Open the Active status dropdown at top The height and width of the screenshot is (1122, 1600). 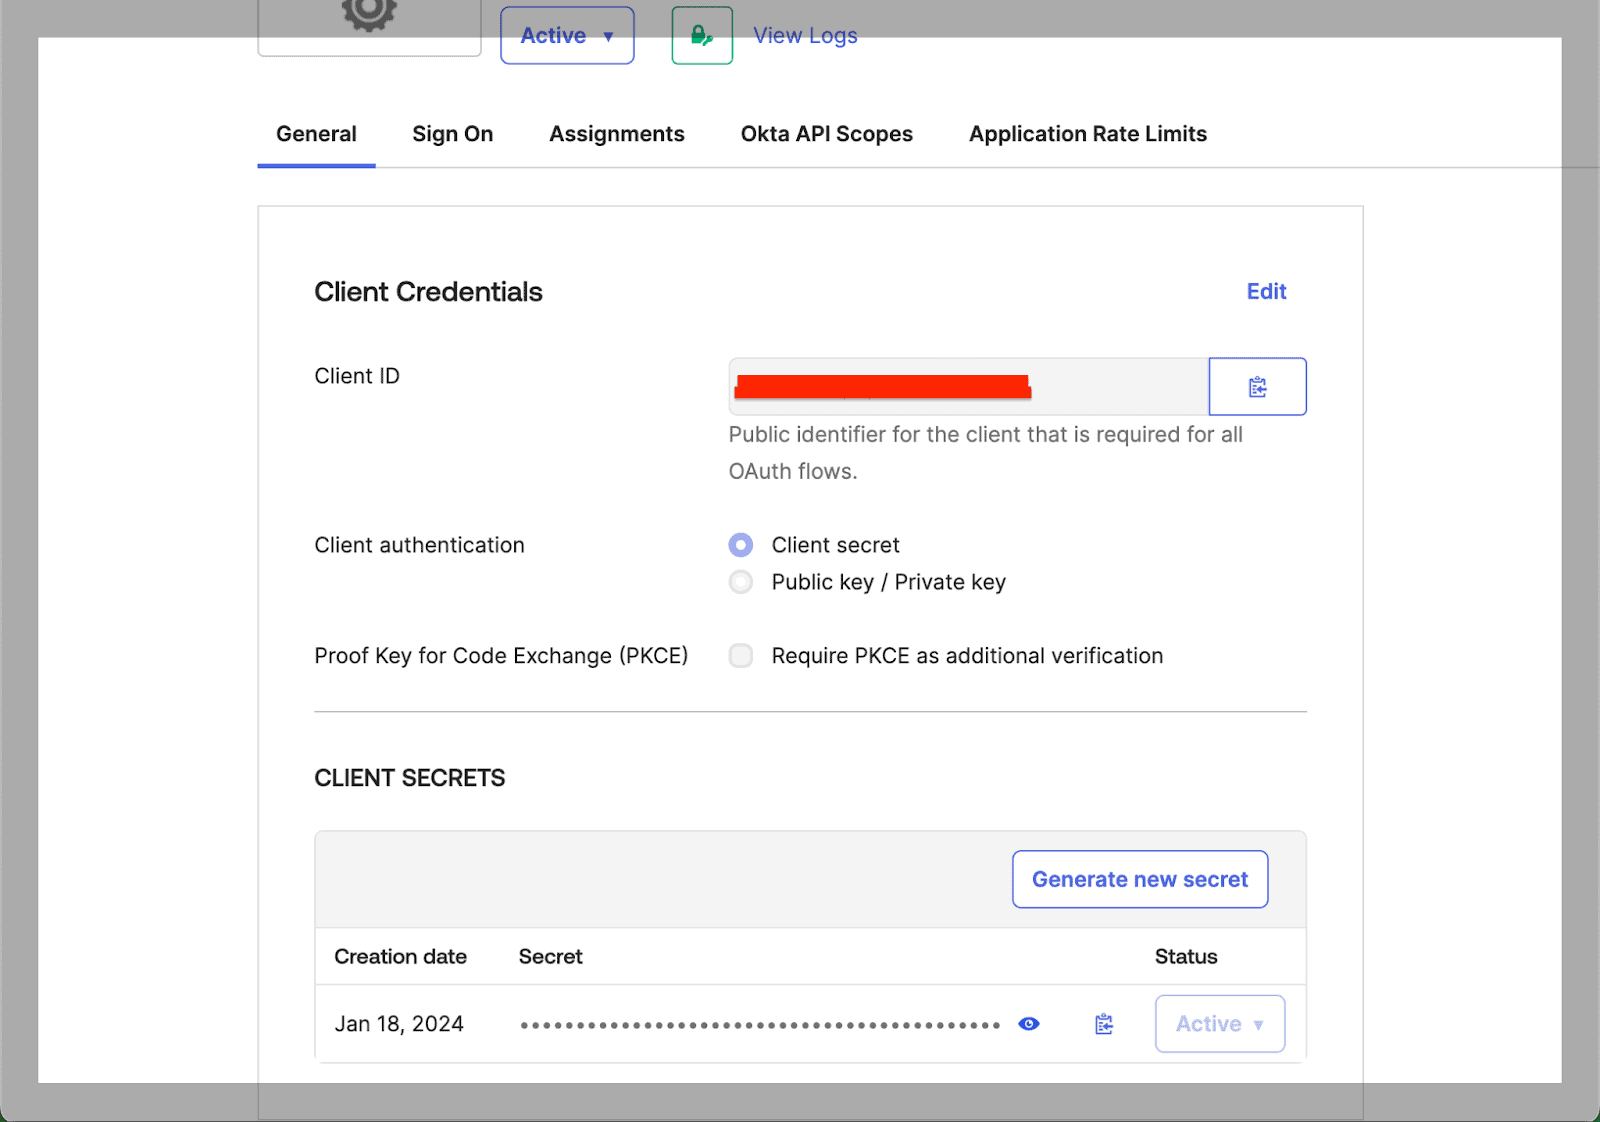[x=566, y=34]
